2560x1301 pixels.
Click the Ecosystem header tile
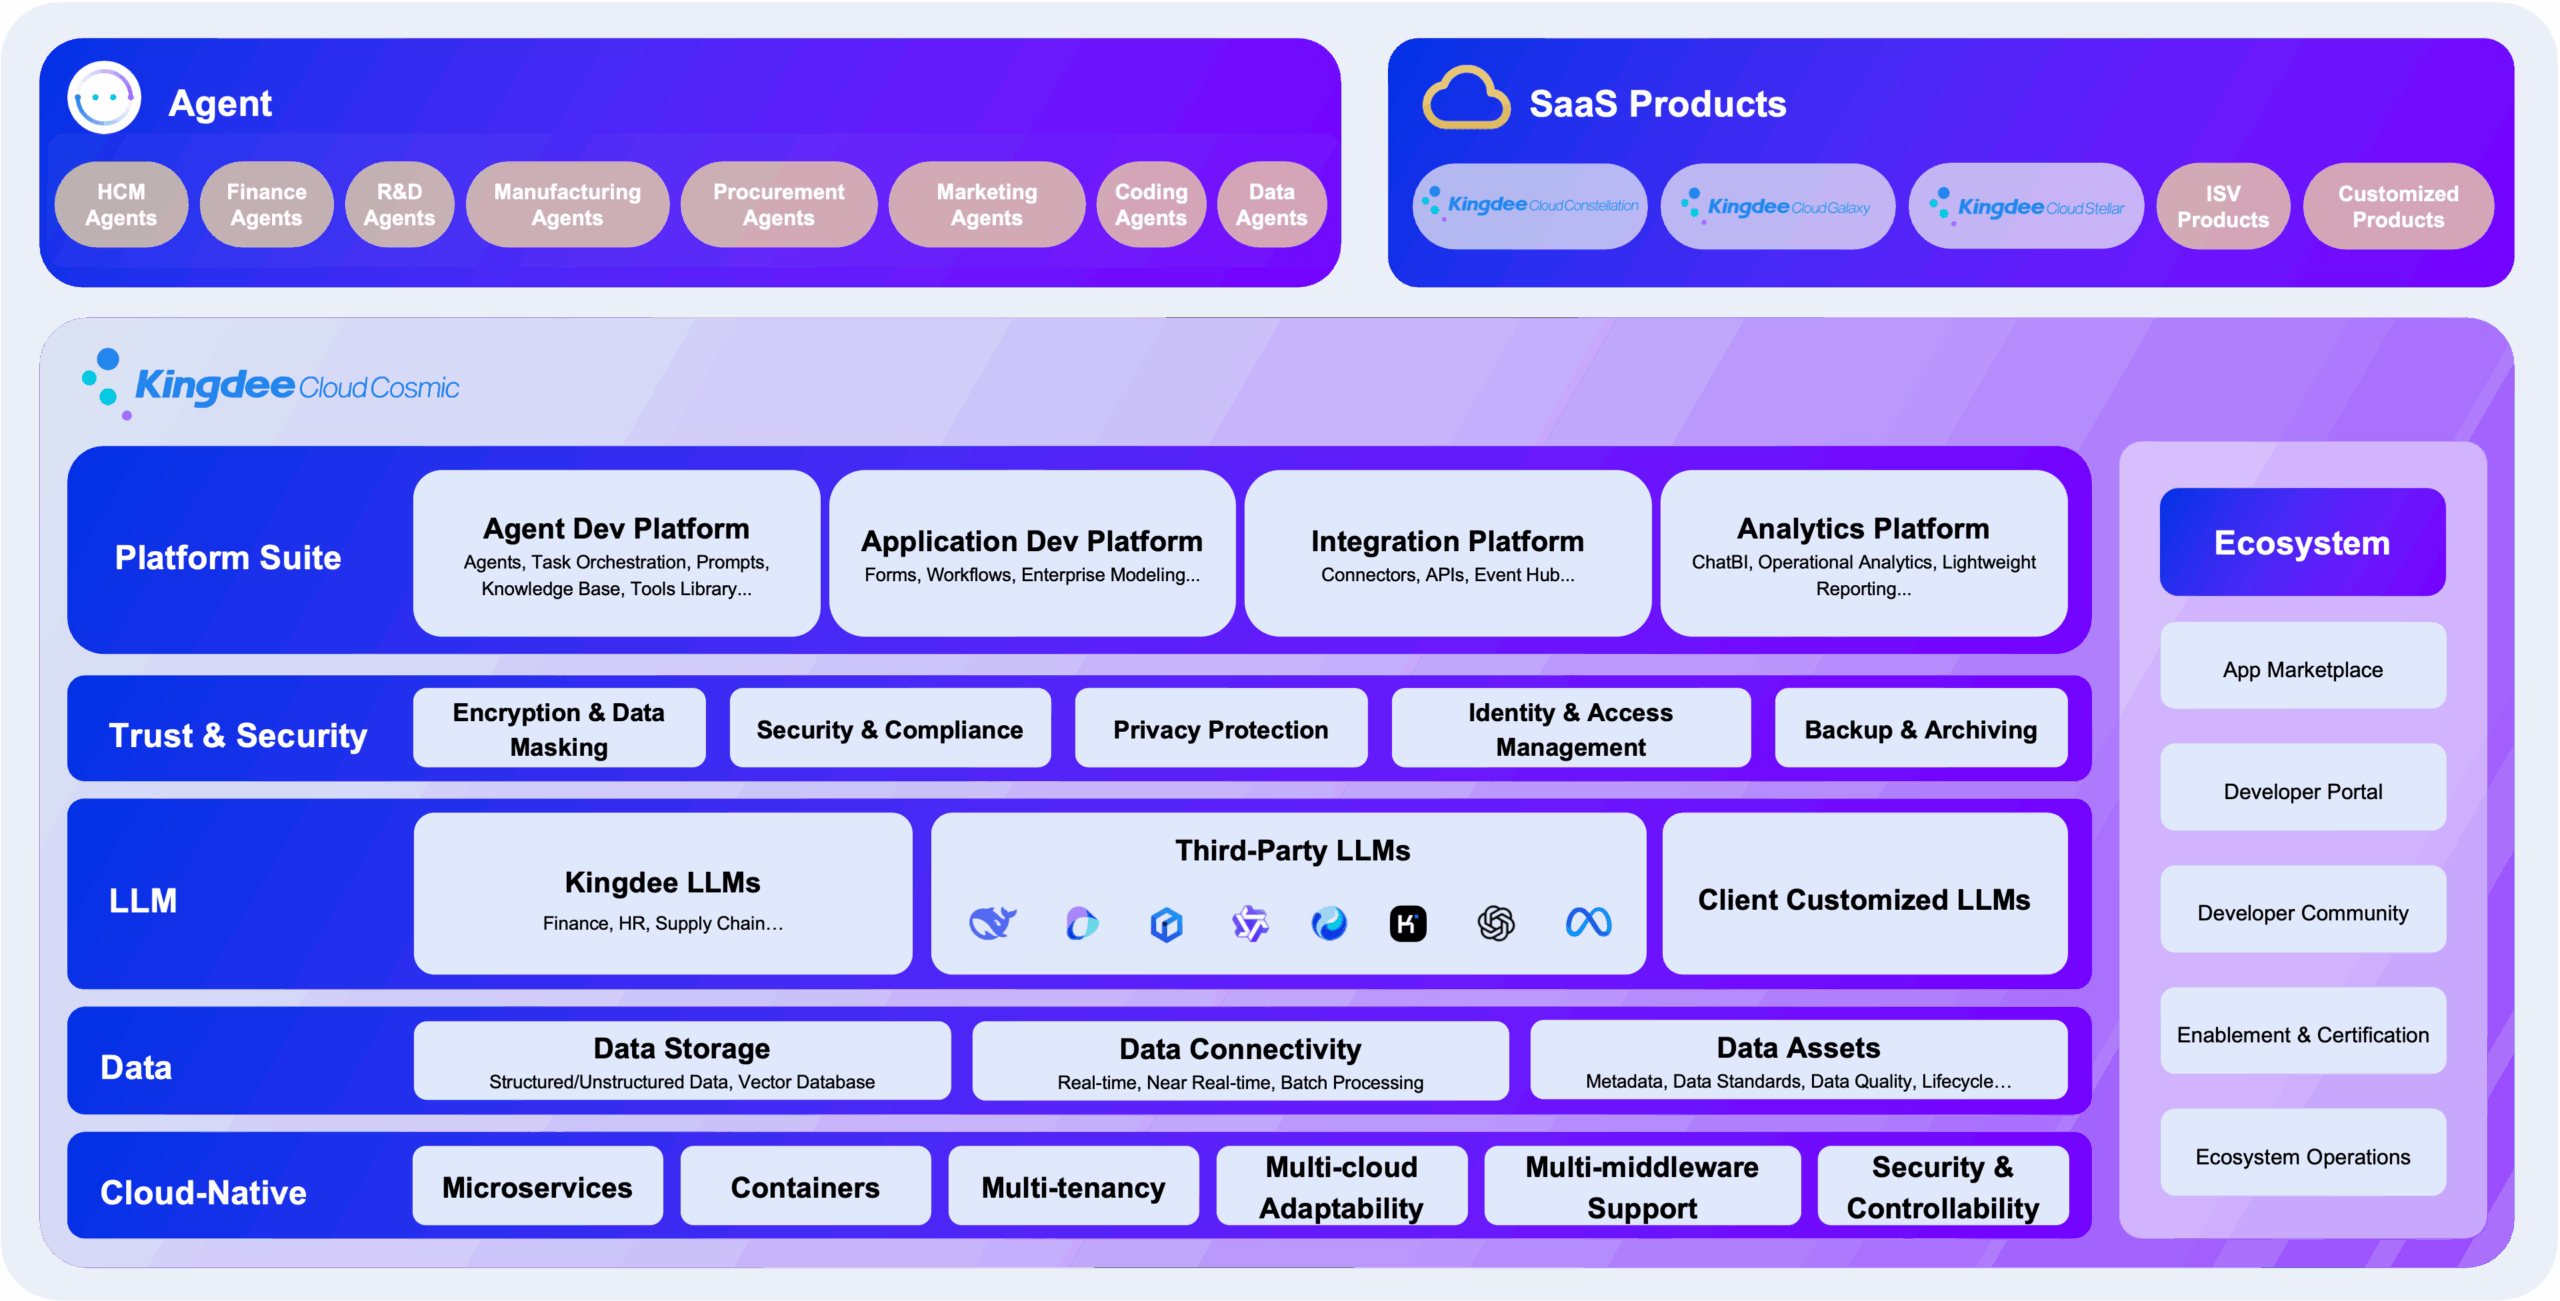pos(2302,543)
